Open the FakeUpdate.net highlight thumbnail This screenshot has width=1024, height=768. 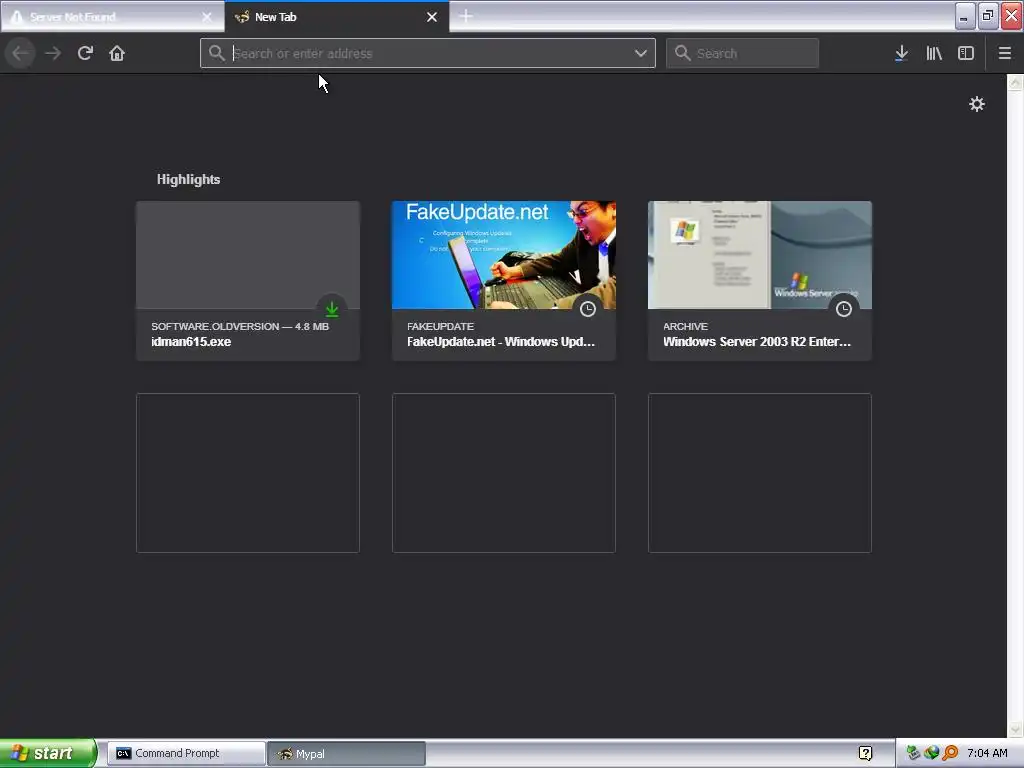pyautogui.click(x=504, y=255)
